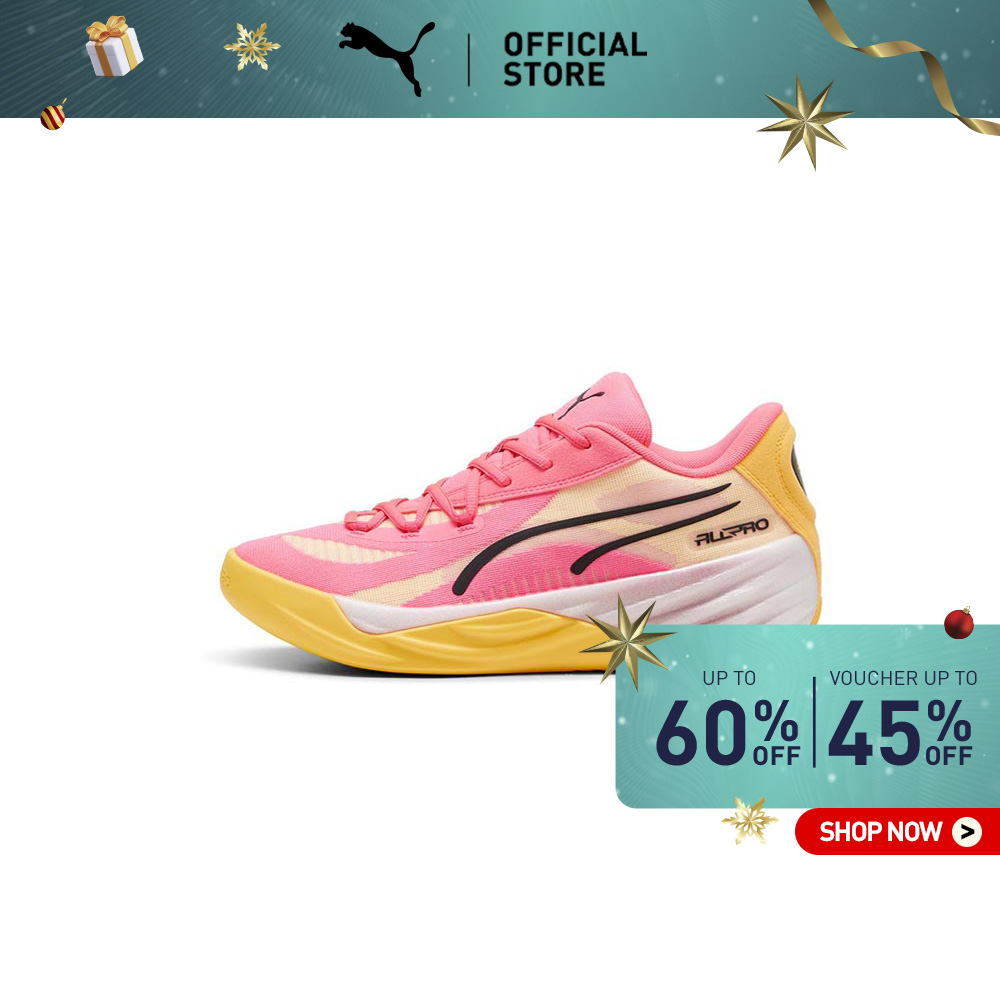Click the small Puma logo on the tongue
Screen dimensions: 1000x1000
(x=581, y=402)
